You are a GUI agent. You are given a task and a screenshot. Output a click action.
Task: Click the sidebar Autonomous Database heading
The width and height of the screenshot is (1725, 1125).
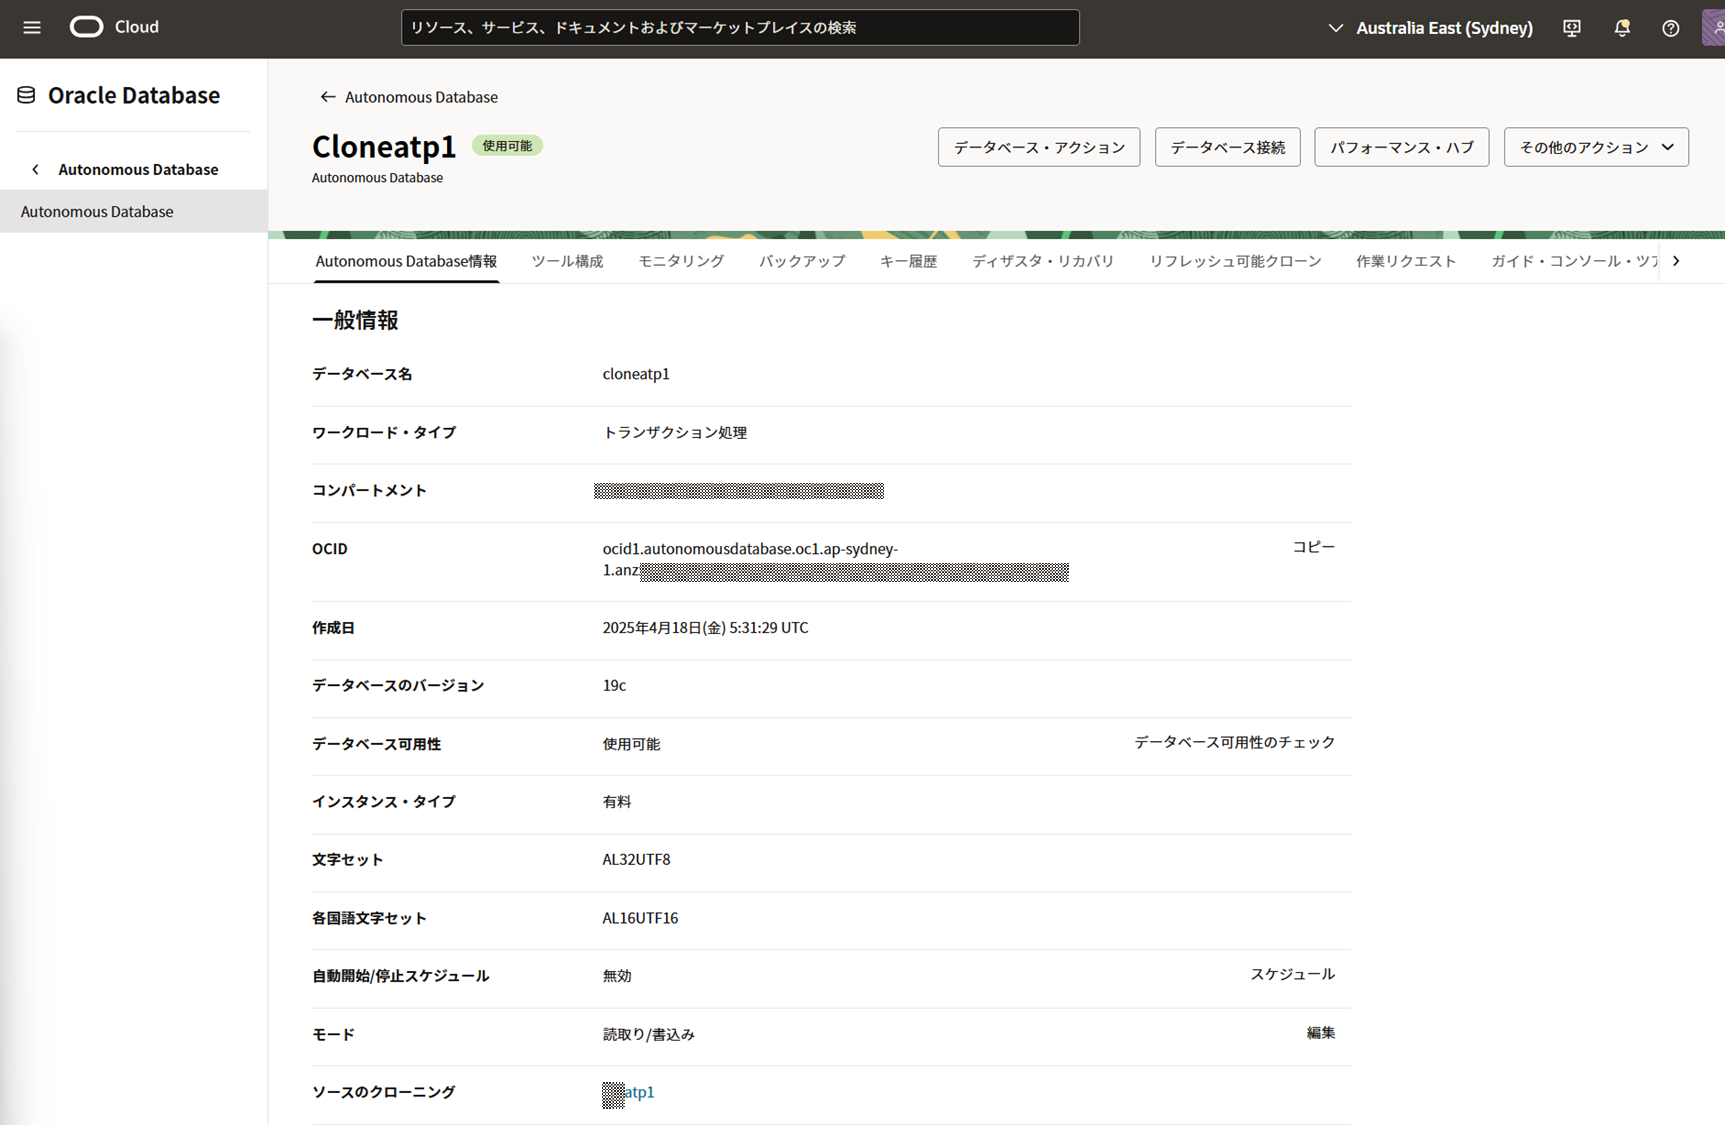[x=138, y=169]
